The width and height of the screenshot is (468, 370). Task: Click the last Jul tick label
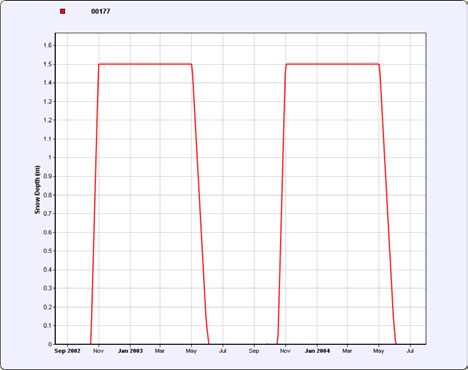click(x=410, y=351)
